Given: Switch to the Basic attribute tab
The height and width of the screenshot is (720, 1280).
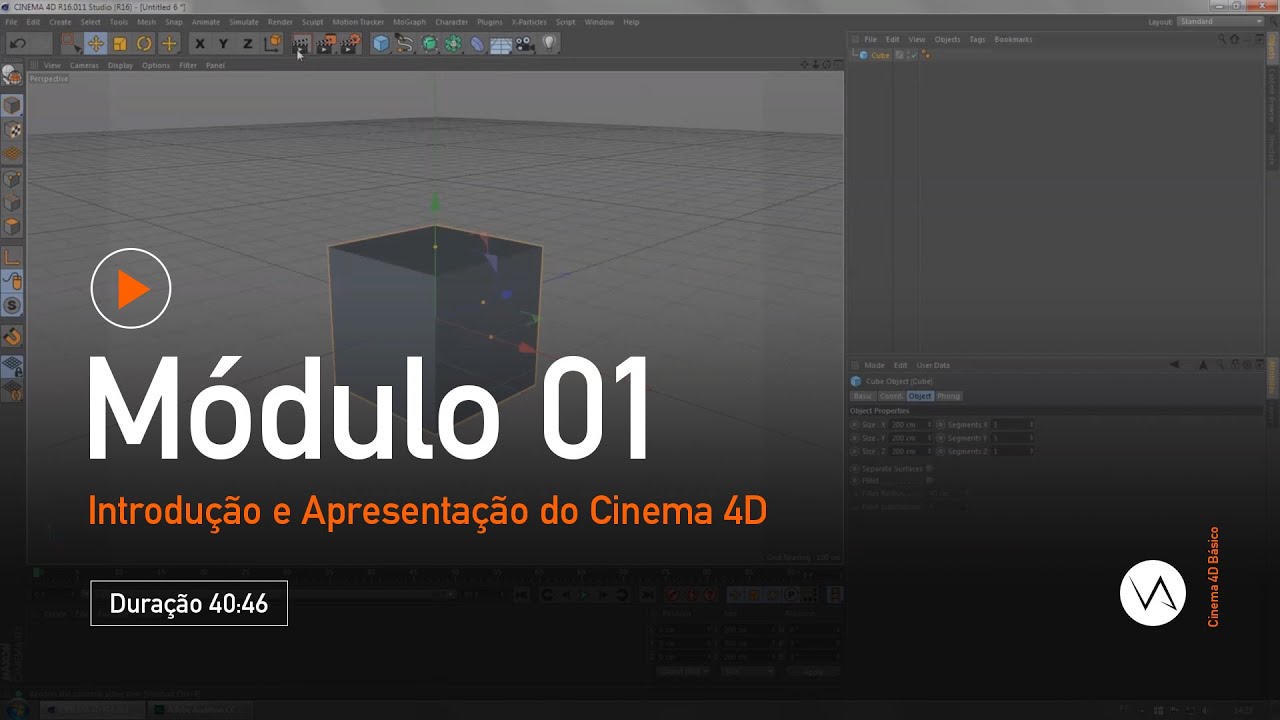Looking at the screenshot, I should (x=862, y=396).
